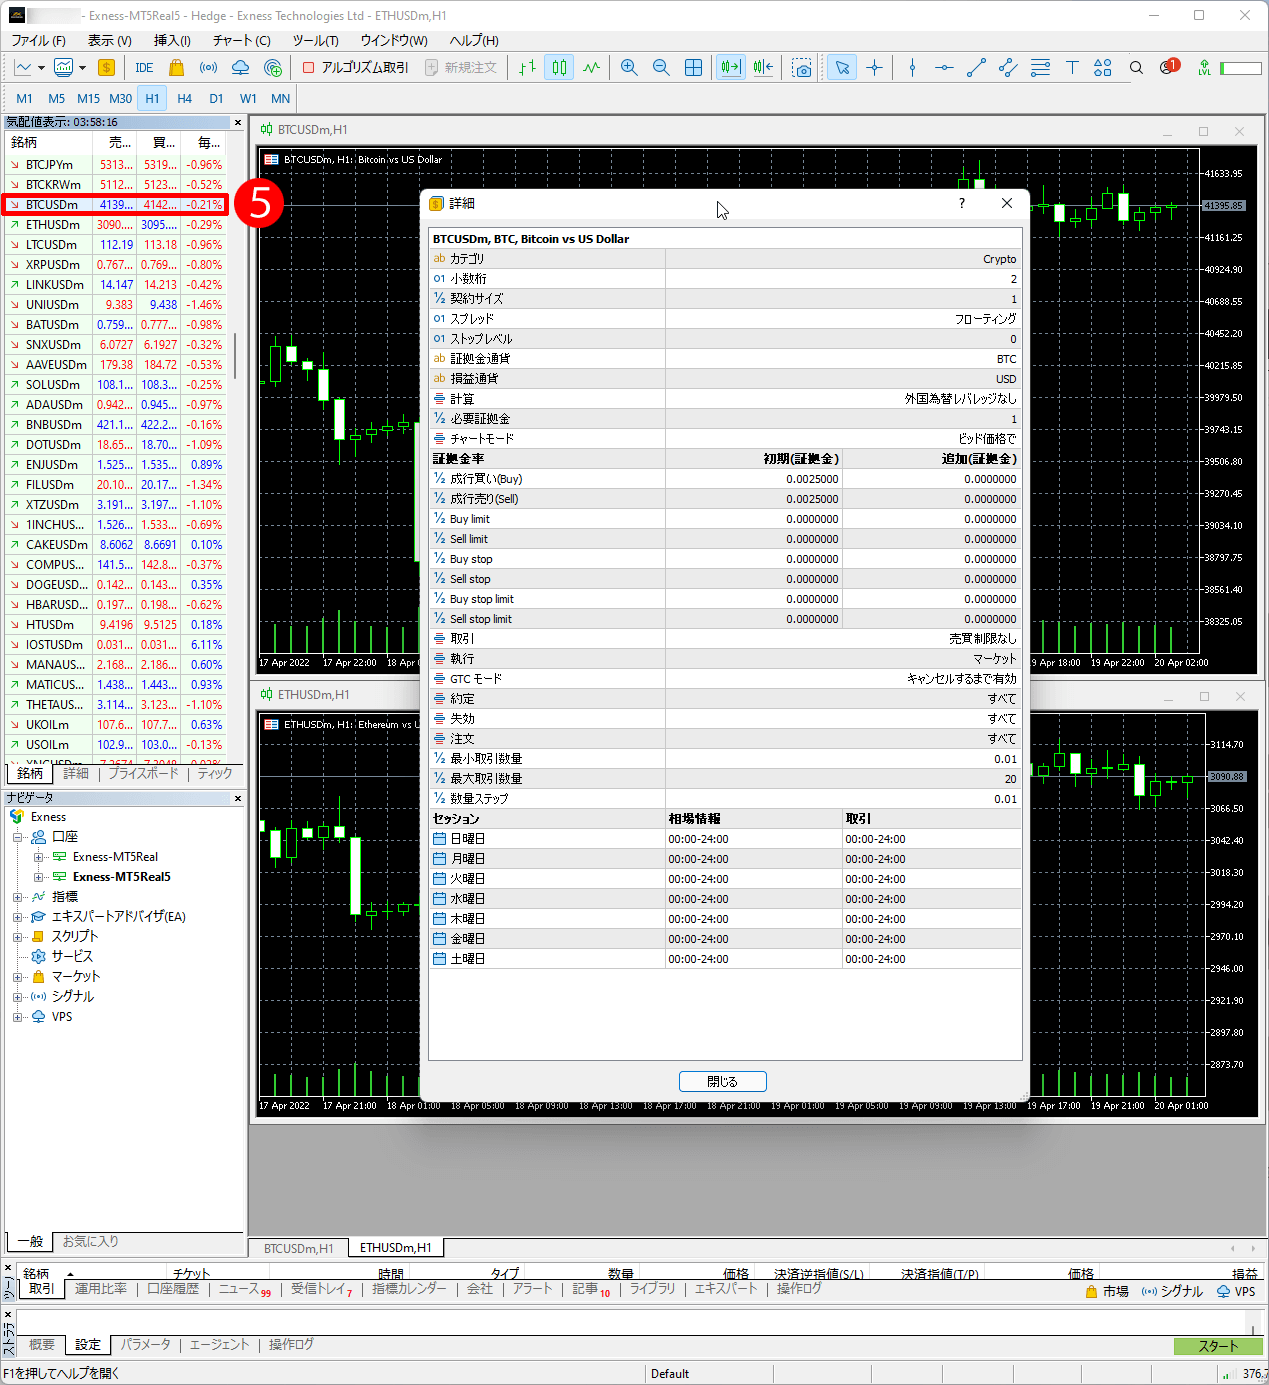Collapse the 口座 accounts tree node
1269x1385 pixels.
[x=17, y=837]
